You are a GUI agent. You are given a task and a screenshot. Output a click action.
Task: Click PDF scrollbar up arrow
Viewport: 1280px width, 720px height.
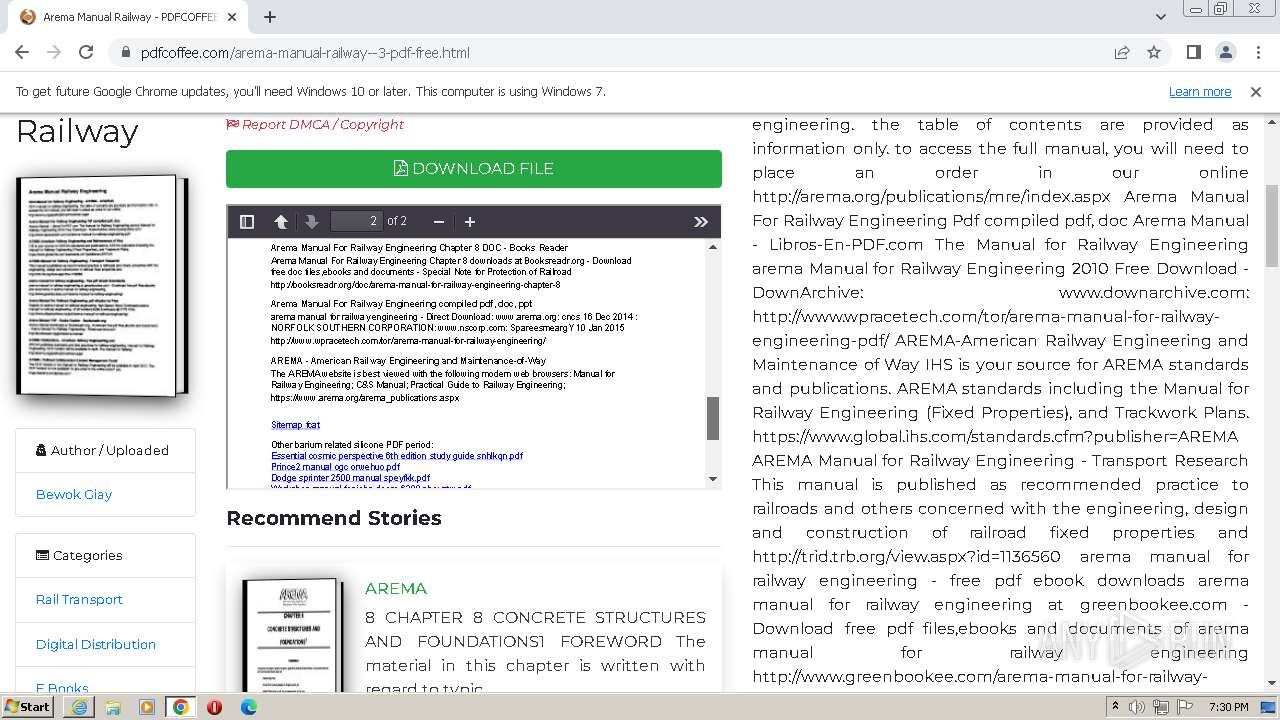tap(713, 247)
